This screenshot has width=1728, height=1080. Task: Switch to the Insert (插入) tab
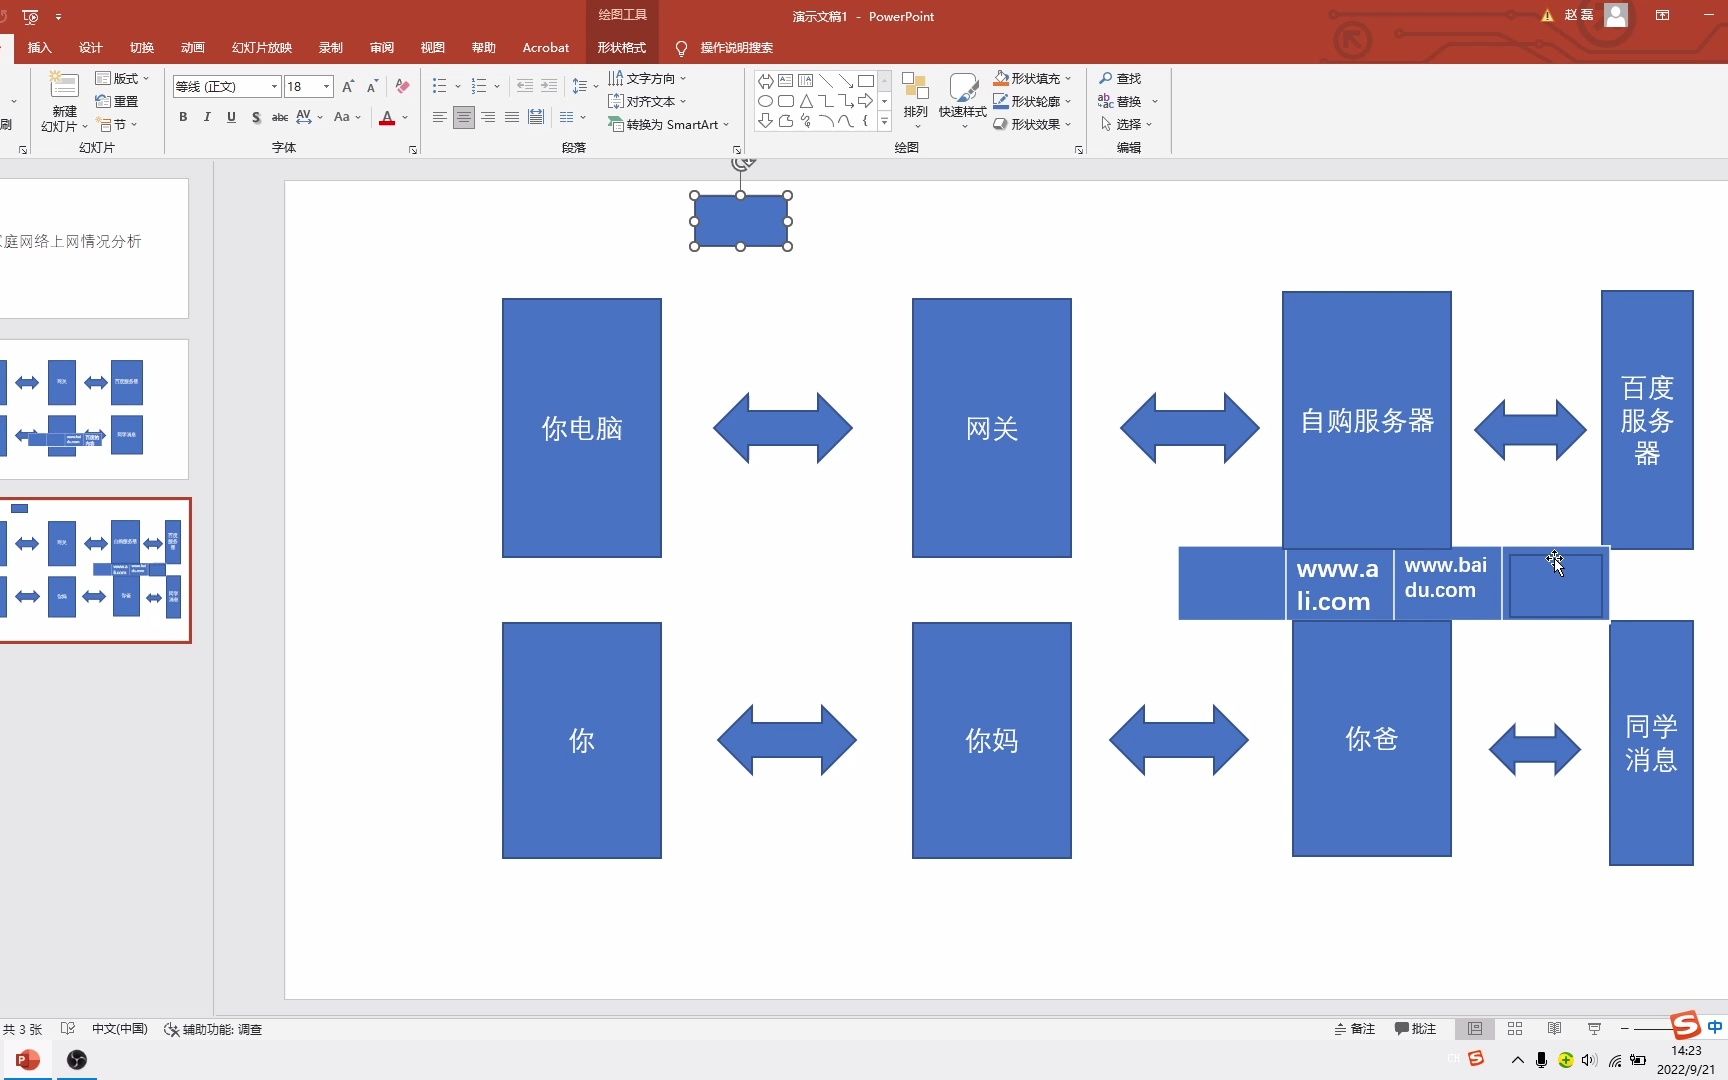click(40, 48)
